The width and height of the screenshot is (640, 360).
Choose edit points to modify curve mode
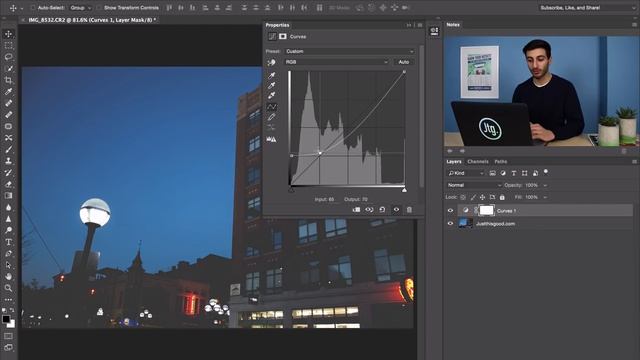(x=271, y=107)
